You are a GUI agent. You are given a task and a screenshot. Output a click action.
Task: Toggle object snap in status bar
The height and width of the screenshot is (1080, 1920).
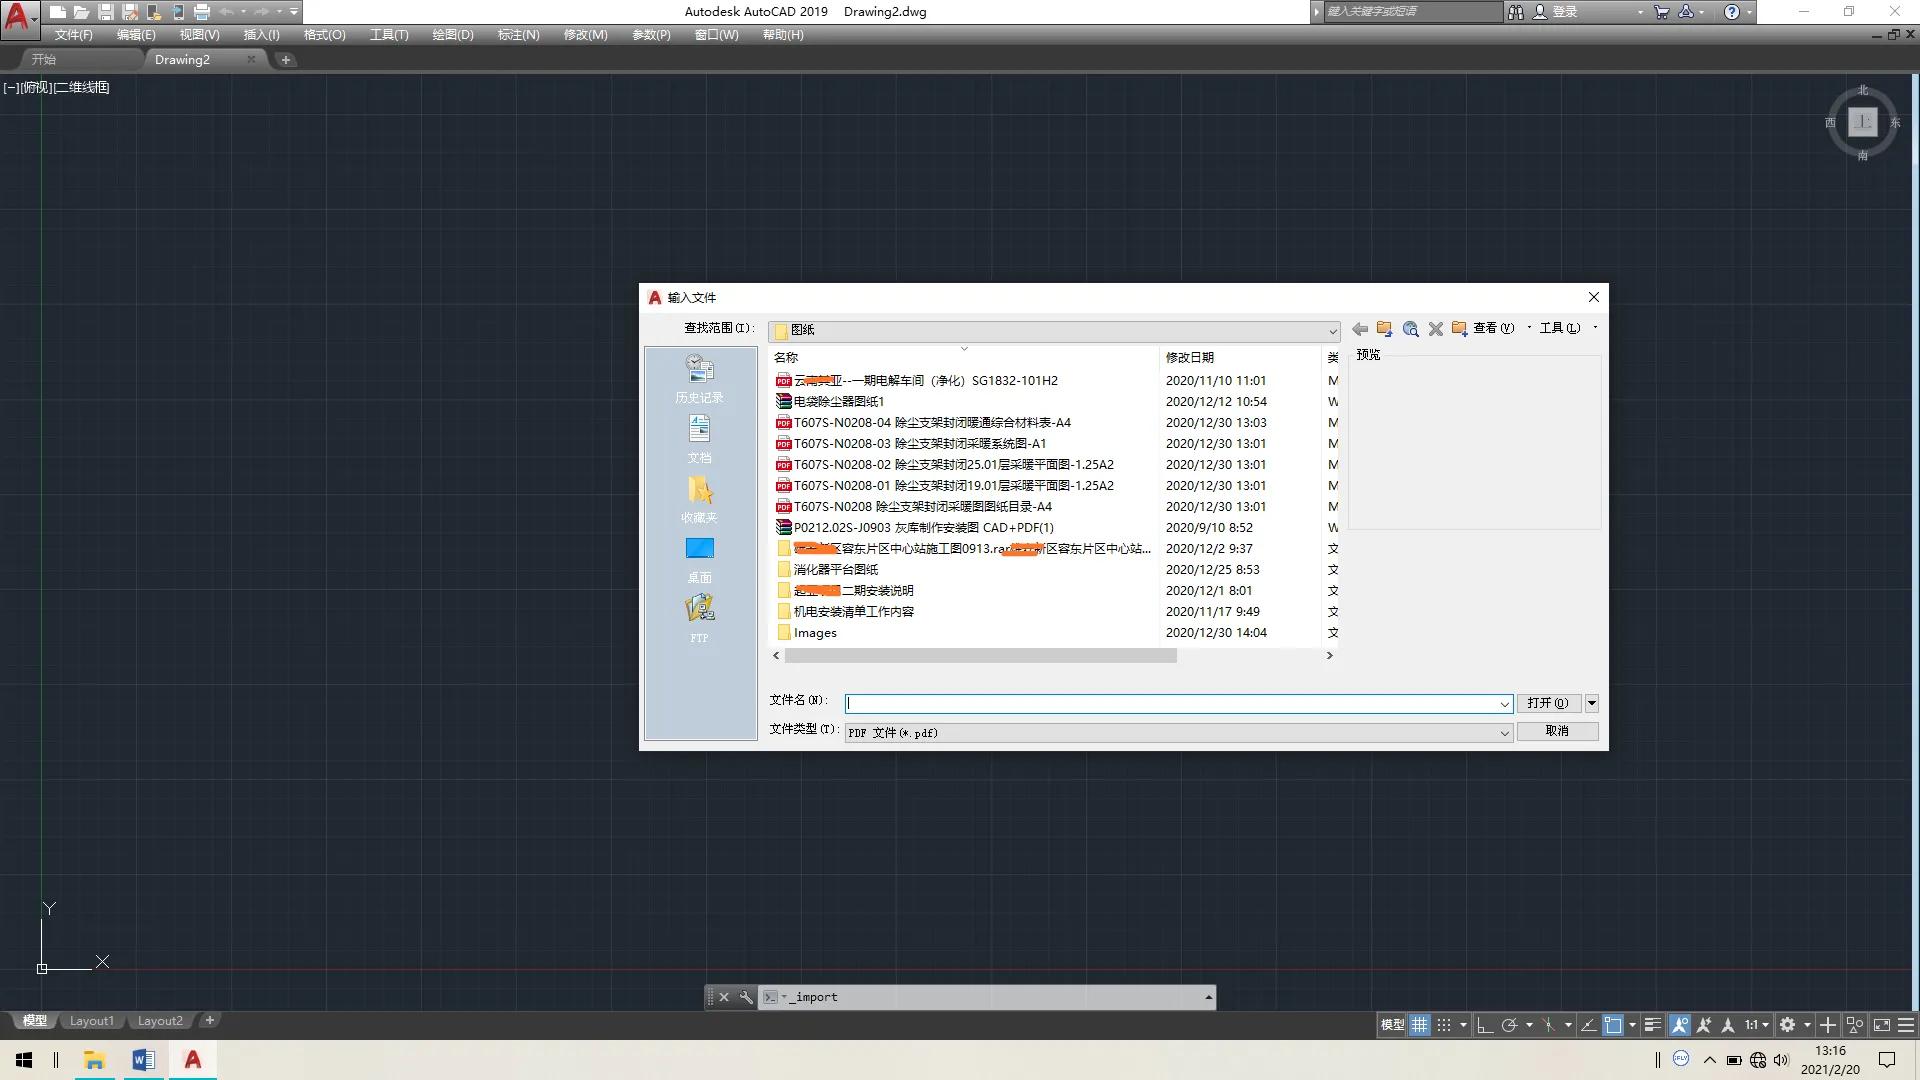1612,1025
